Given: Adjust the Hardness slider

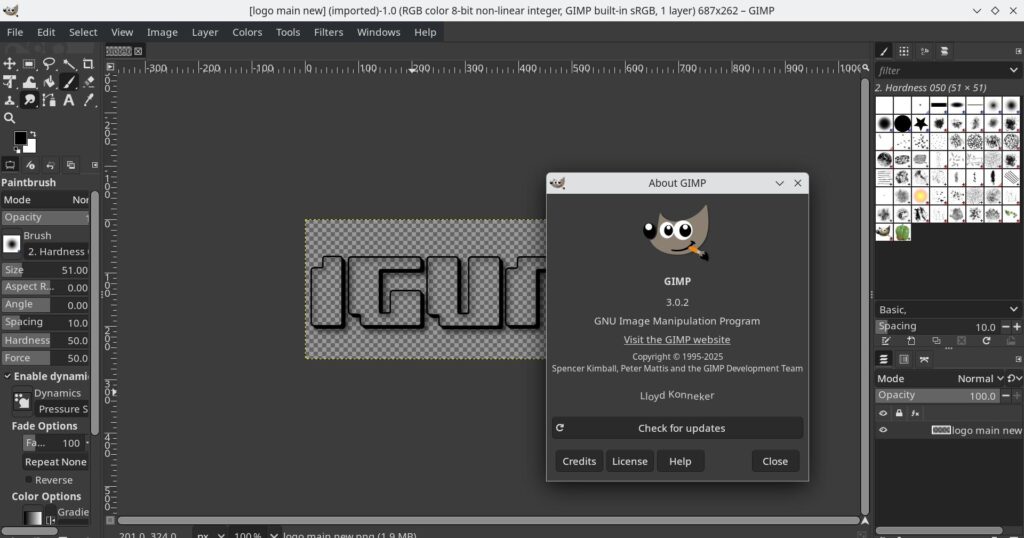Looking at the screenshot, I should 45,340.
